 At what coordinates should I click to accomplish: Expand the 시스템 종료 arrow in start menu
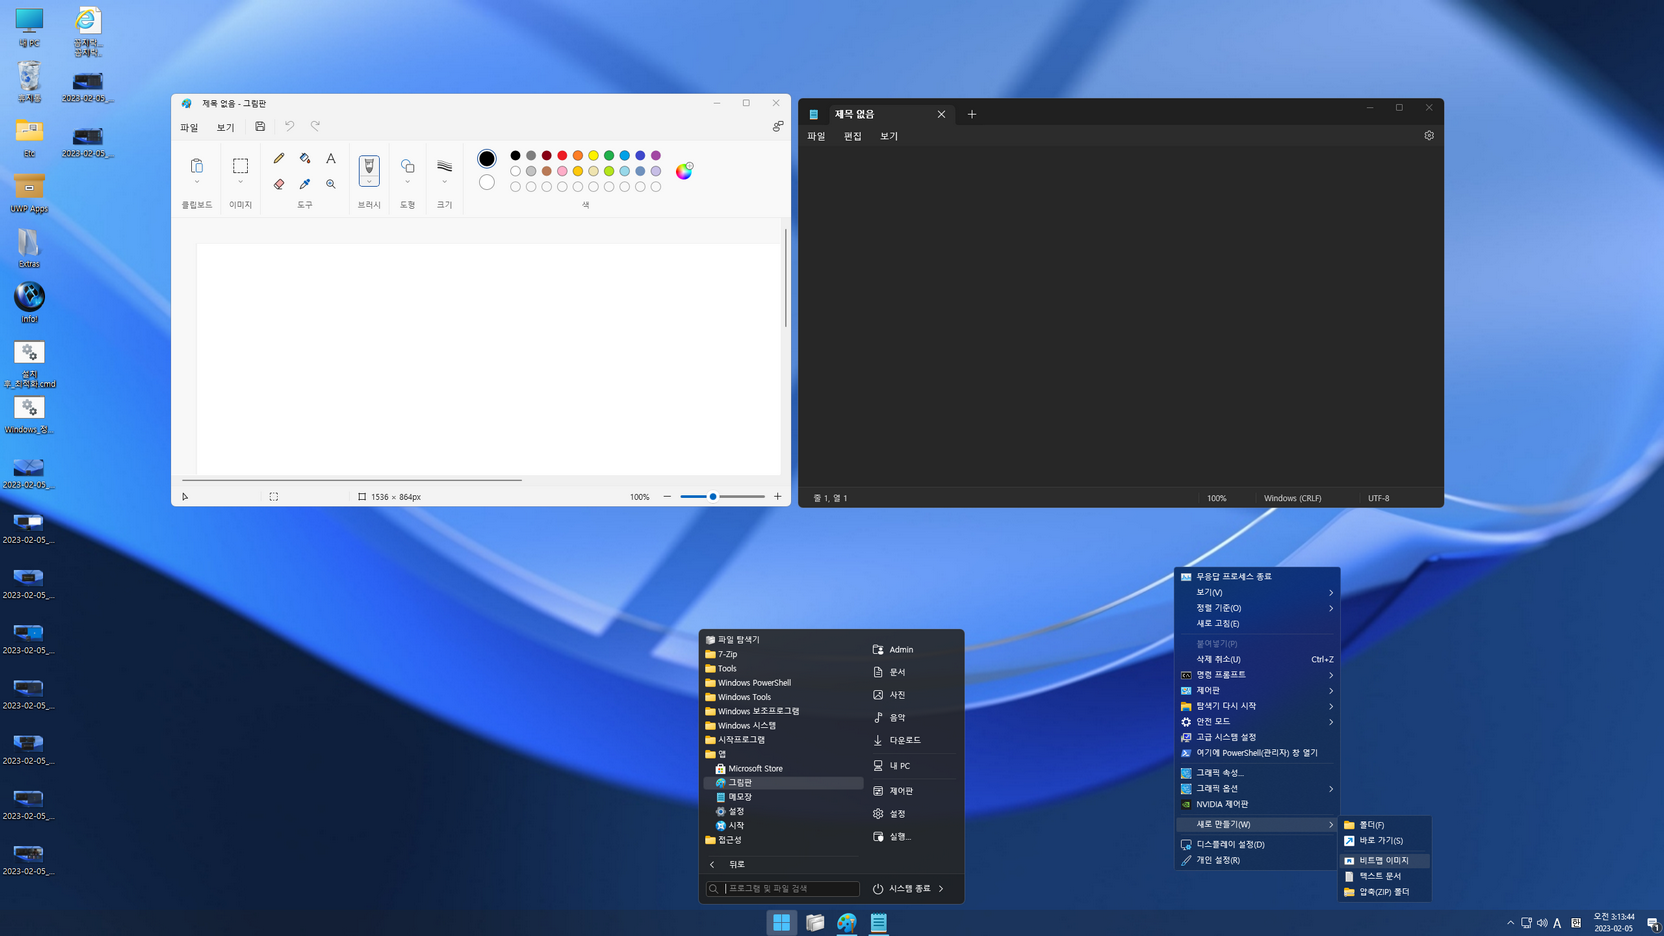pos(941,888)
